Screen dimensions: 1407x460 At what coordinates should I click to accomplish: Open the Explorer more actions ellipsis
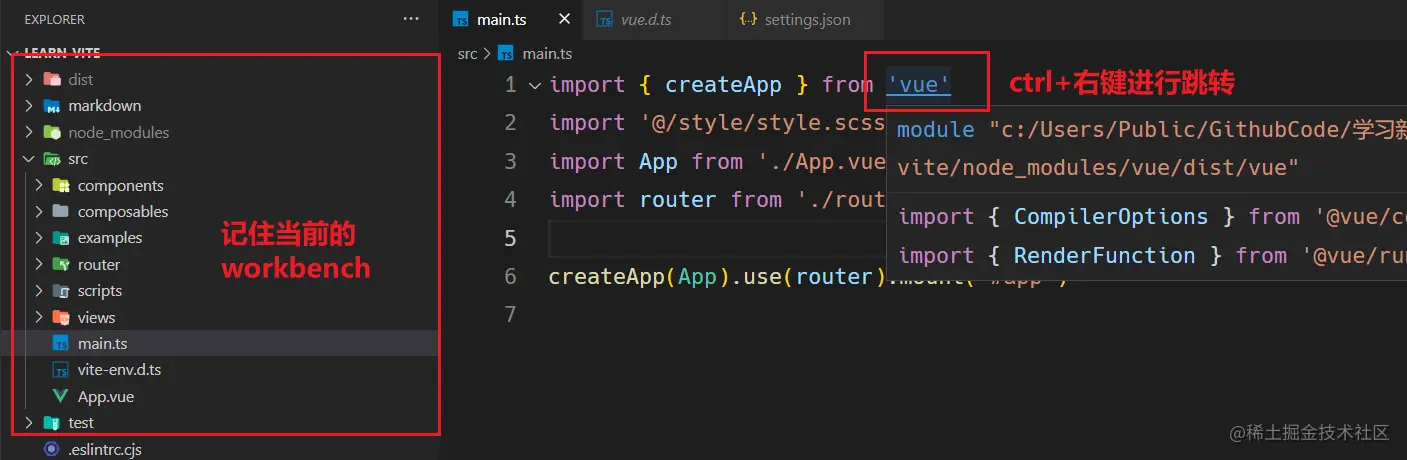pyautogui.click(x=411, y=19)
